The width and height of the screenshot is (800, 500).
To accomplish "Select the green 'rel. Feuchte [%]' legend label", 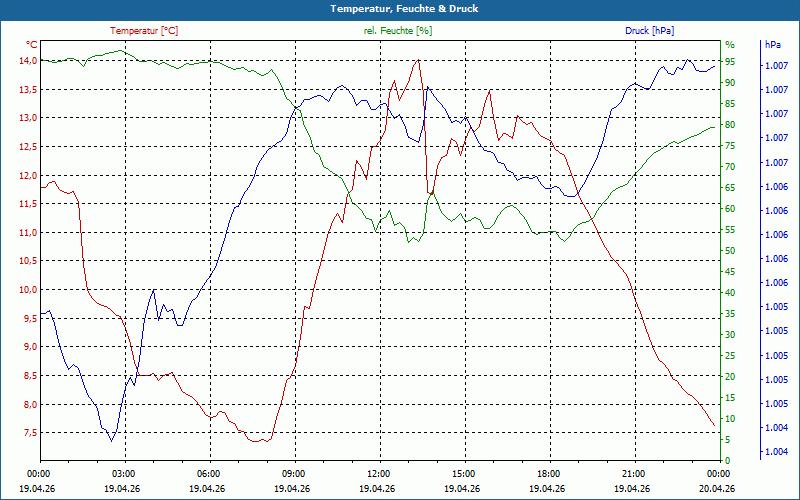I will click(x=398, y=31).
